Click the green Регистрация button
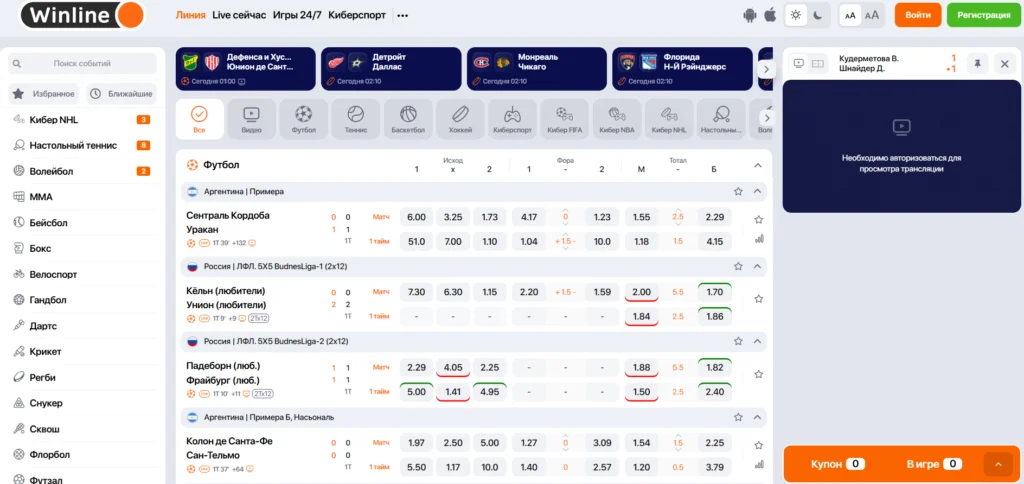This screenshot has height=484, width=1024. 983,15
